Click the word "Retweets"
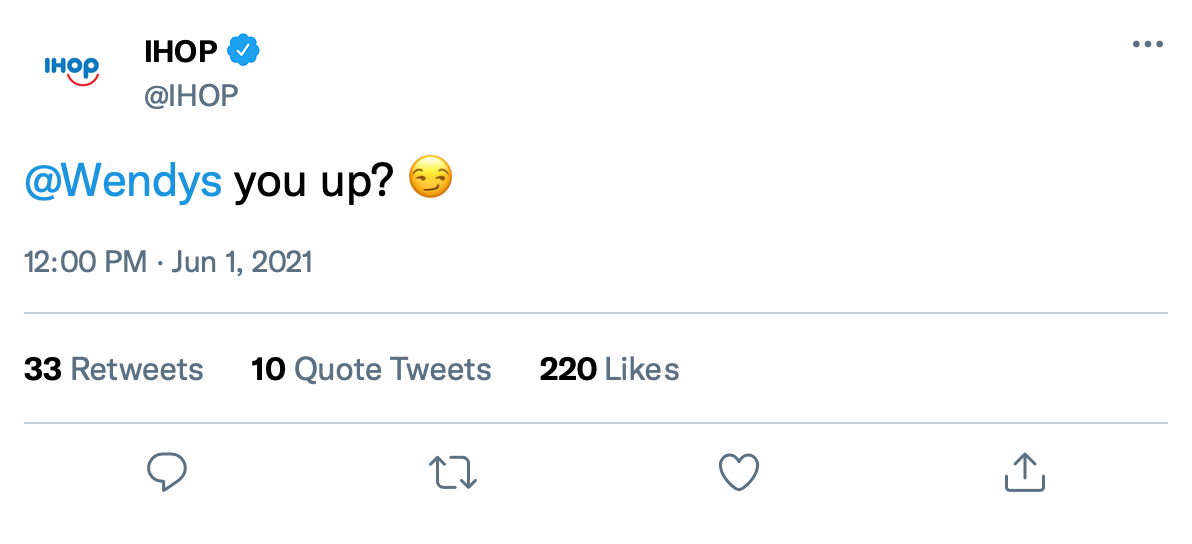This screenshot has height=544, width=1192. coord(137,370)
